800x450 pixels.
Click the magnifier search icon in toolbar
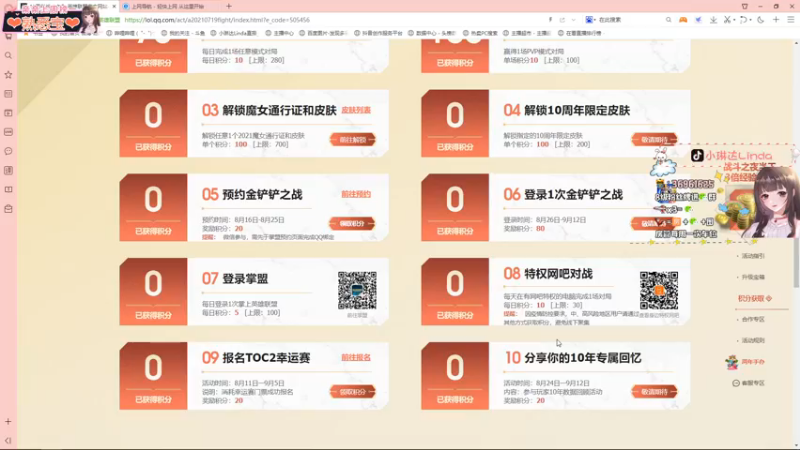[x=668, y=20]
